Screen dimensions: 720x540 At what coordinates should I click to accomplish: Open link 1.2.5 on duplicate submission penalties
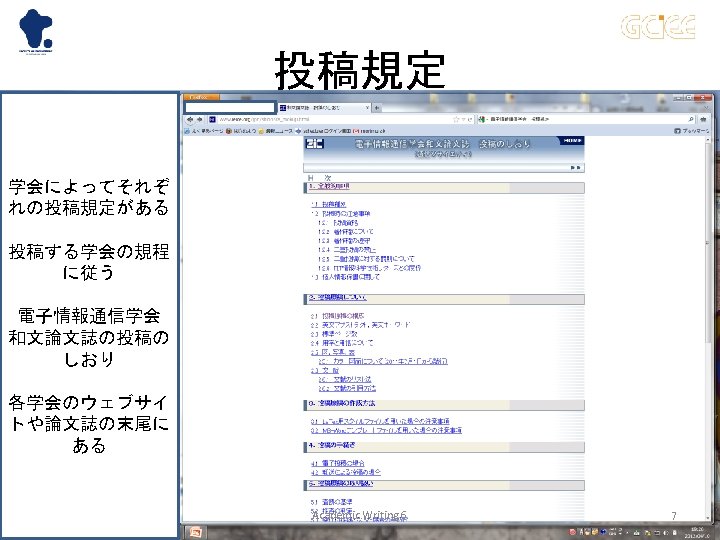tap(366, 259)
